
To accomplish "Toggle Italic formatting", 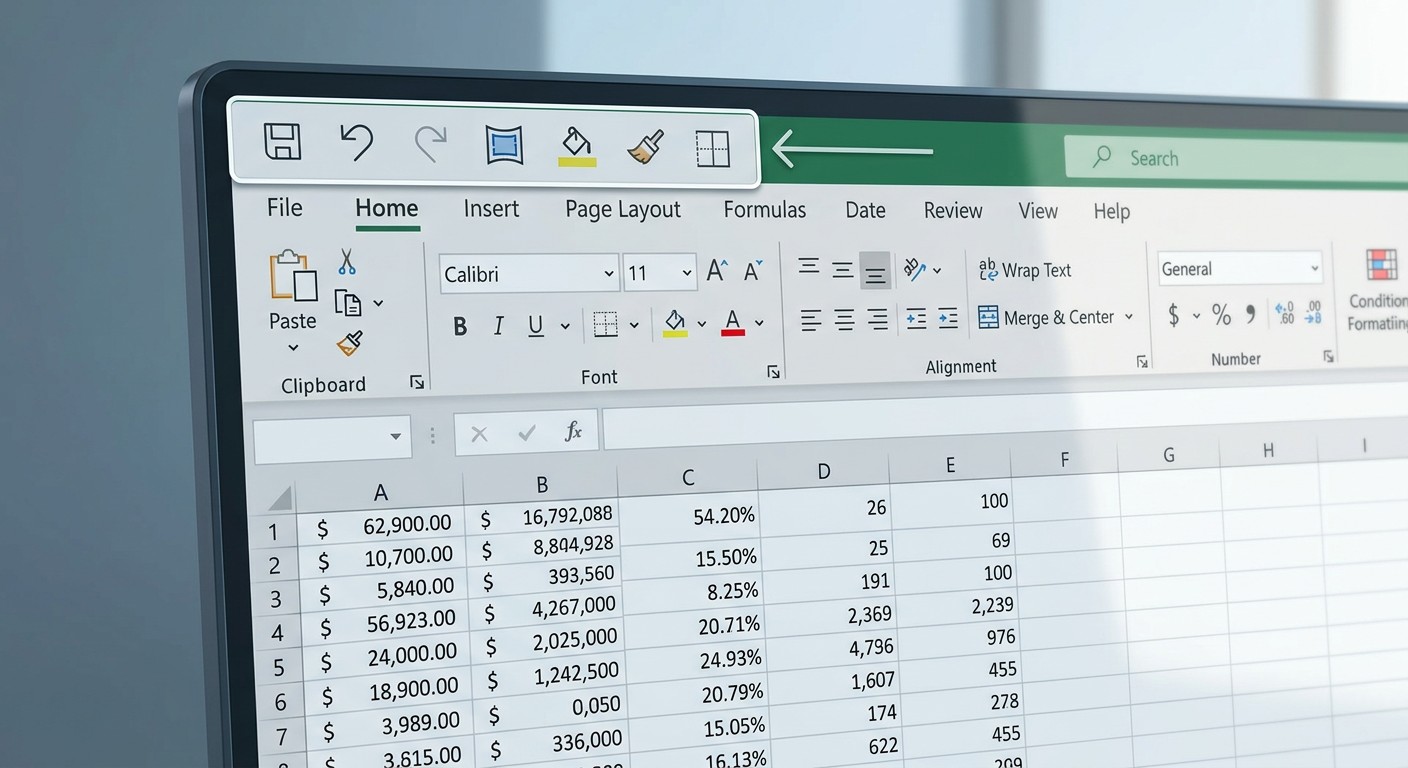I will (498, 326).
